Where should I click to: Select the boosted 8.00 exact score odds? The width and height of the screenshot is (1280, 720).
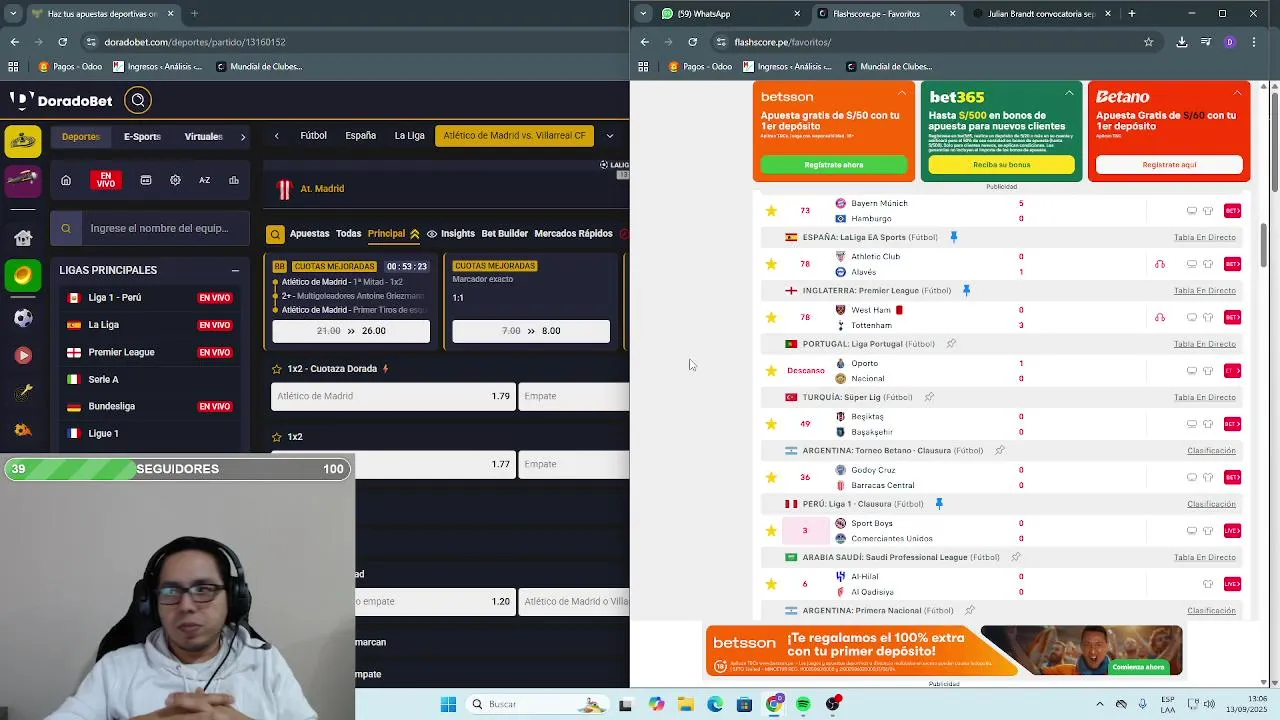[531, 331]
